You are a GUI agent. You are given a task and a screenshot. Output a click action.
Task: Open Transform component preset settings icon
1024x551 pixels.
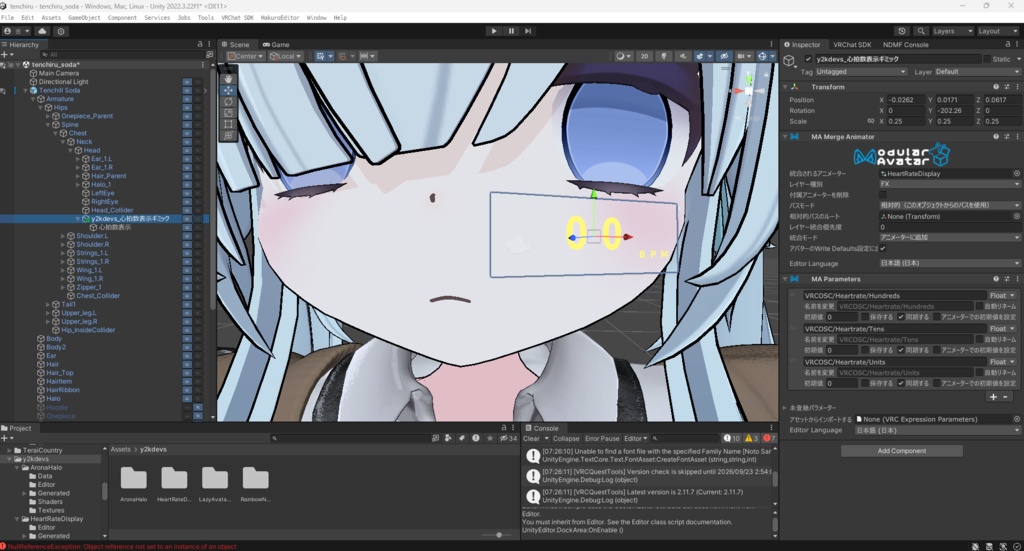pyautogui.click(x=1006, y=87)
